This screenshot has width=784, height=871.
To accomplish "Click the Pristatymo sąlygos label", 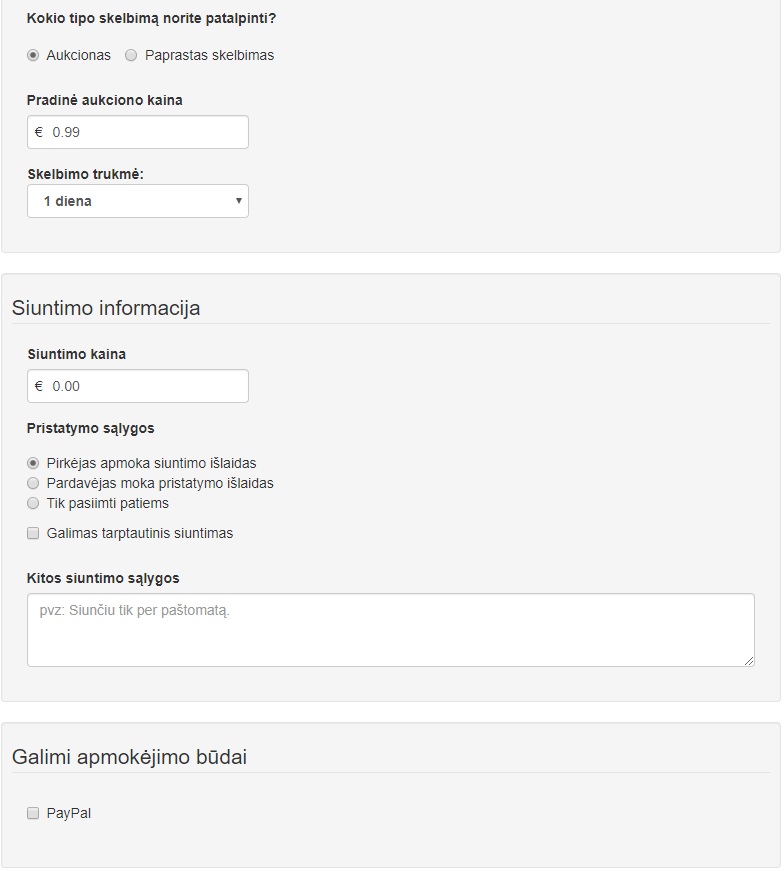I will pos(91,429).
